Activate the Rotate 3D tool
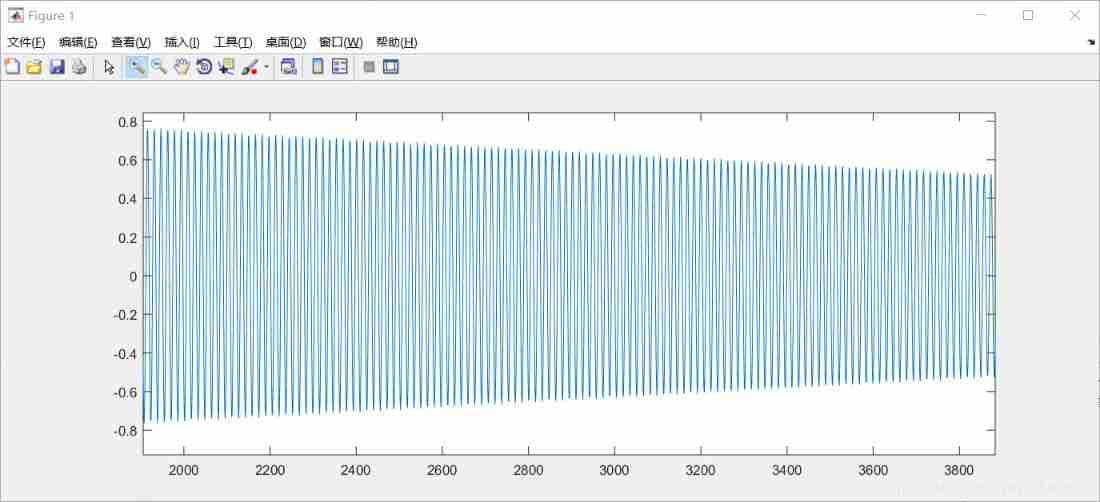 click(204, 67)
